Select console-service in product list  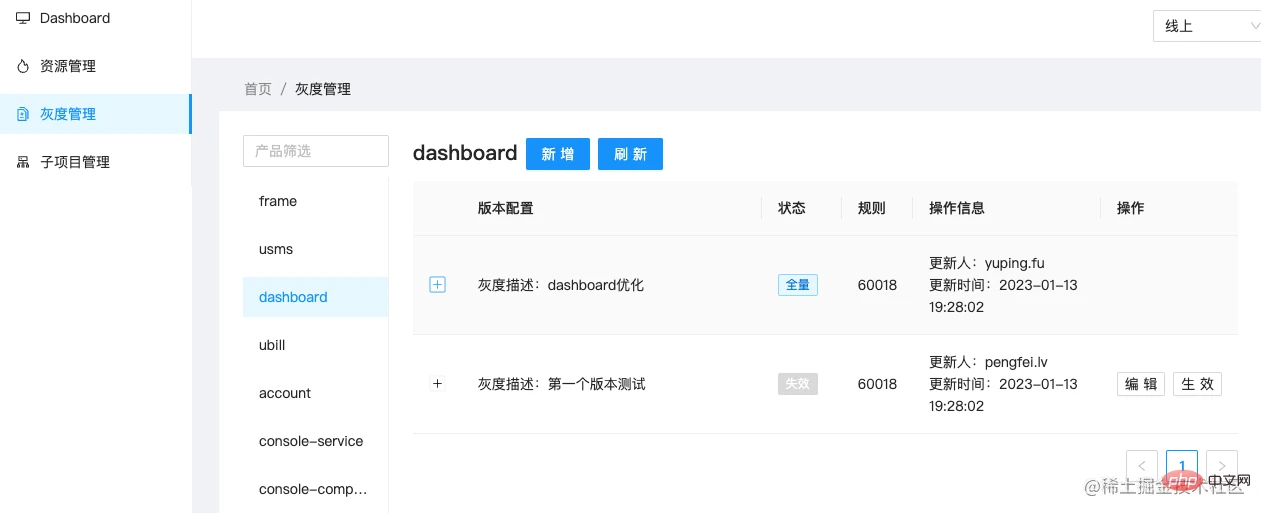click(311, 441)
